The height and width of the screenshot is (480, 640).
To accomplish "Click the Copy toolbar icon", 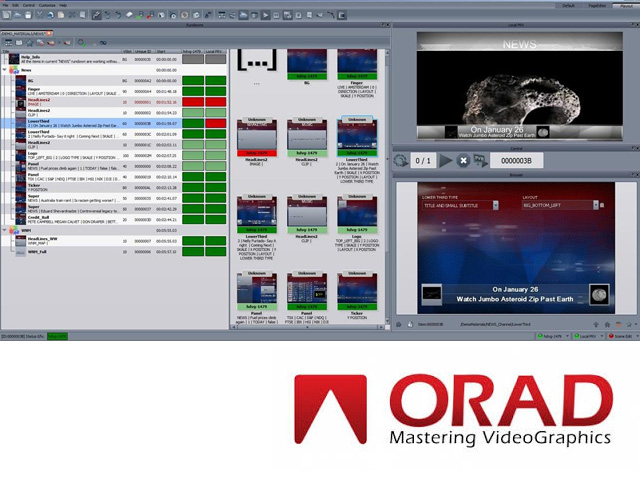I will click(50, 16).
